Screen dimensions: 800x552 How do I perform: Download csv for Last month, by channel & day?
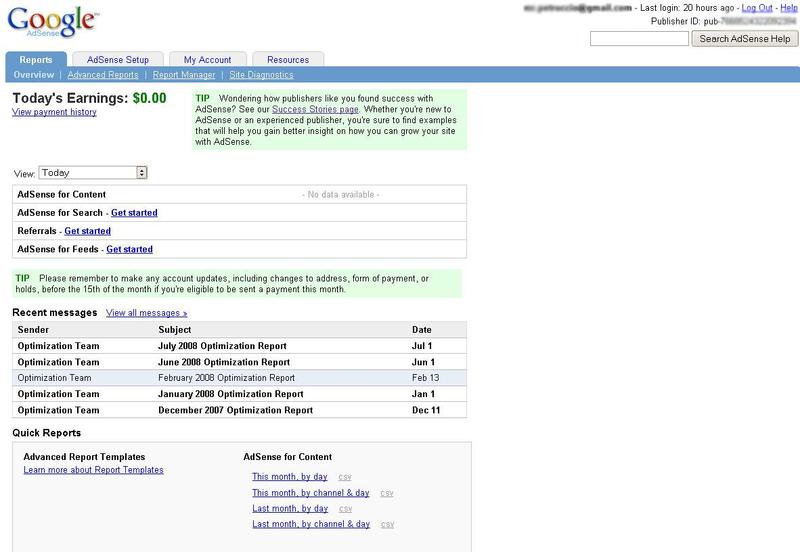[x=387, y=524]
